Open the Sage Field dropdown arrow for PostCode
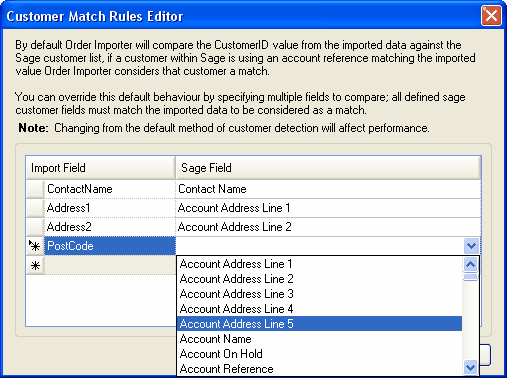The width and height of the screenshot is (507, 378). 471,246
